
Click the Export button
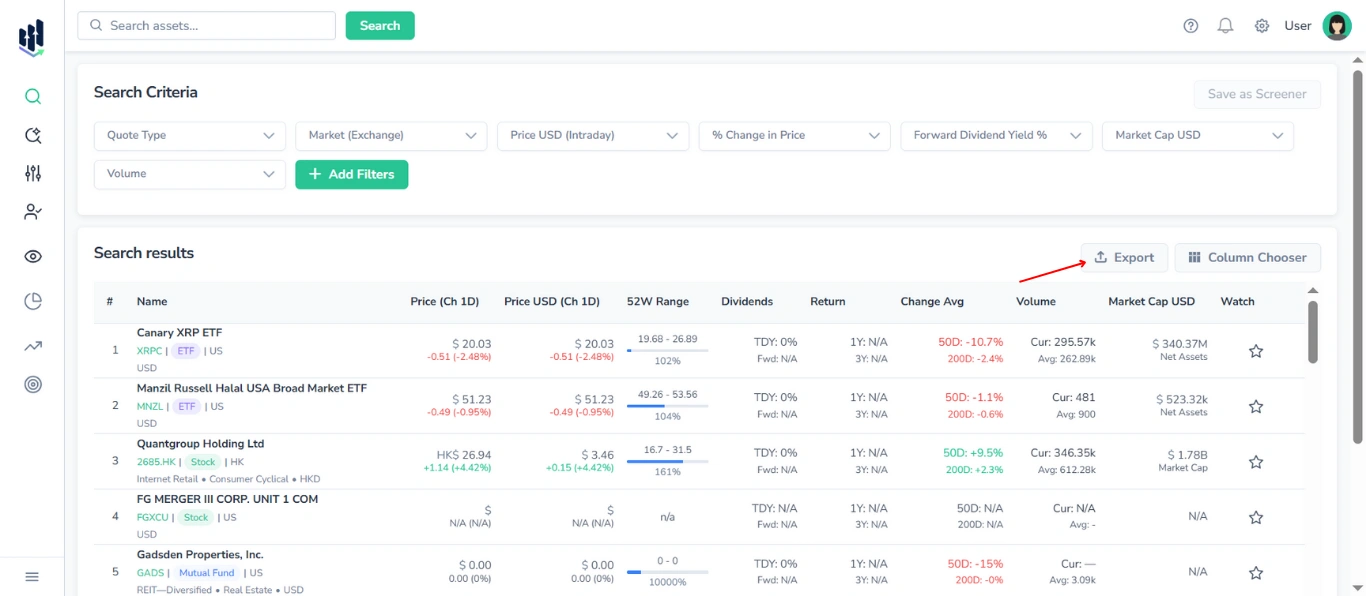pyautogui.click(x=1124, y=258)
